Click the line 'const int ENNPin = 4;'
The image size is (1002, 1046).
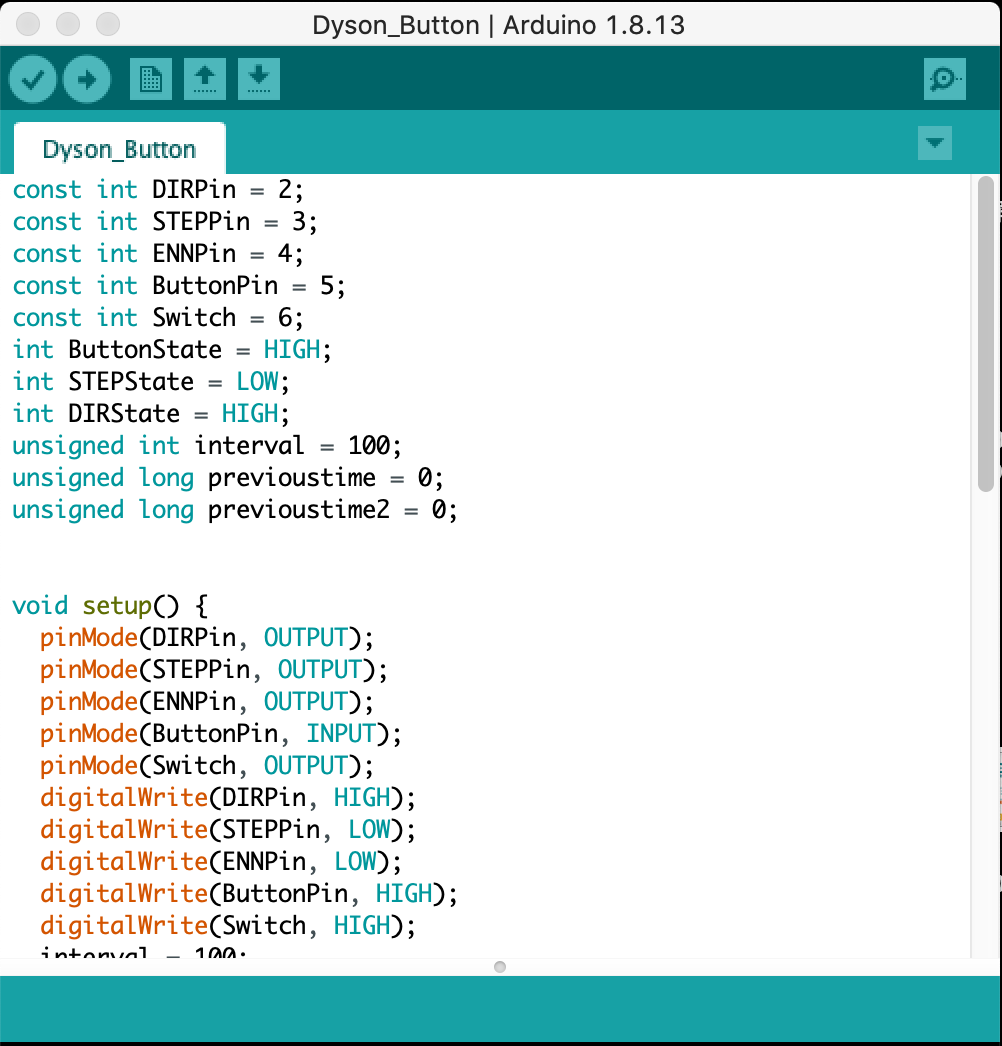coord(158,253)
